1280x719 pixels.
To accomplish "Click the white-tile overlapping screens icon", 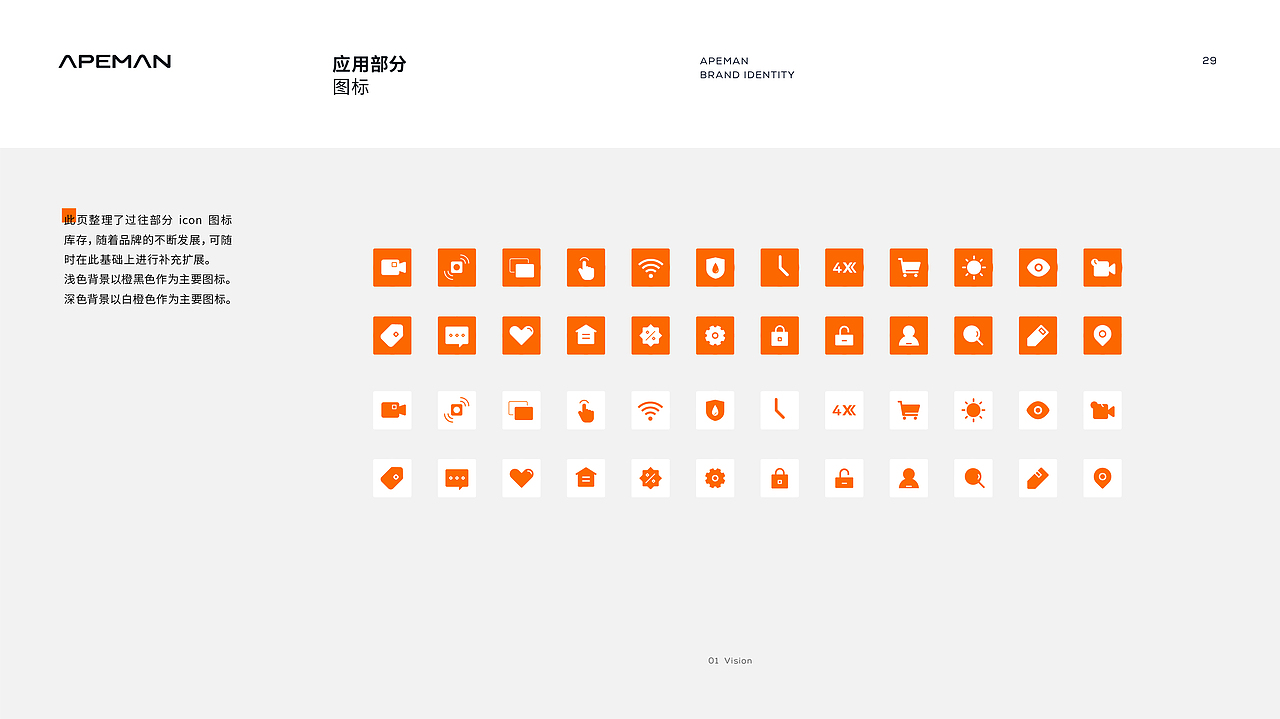I will (521, 410).
